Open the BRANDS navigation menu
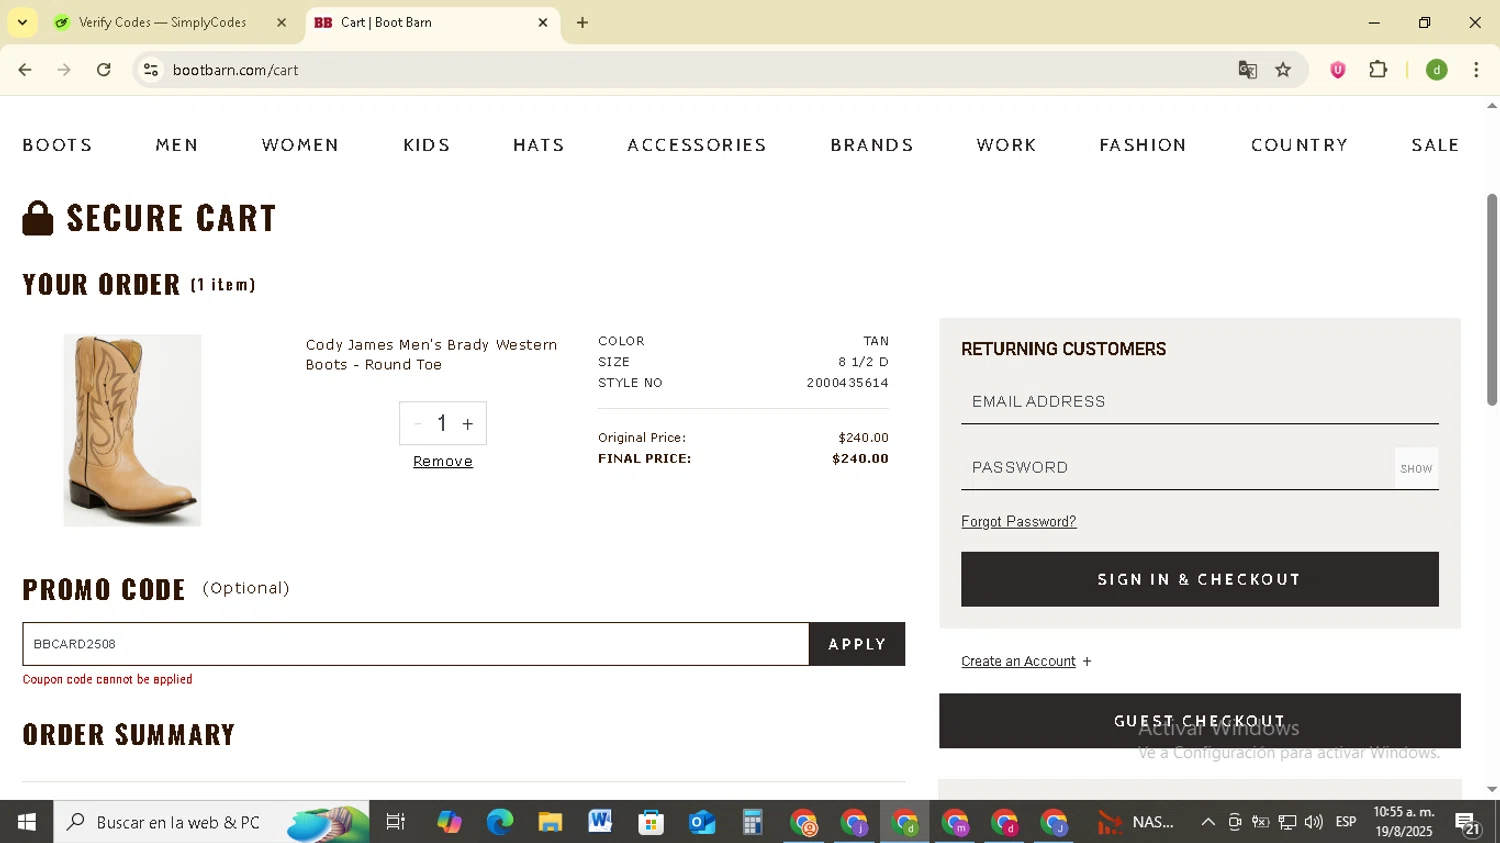This screenshot has height=843, width=1500. point(872,145)
